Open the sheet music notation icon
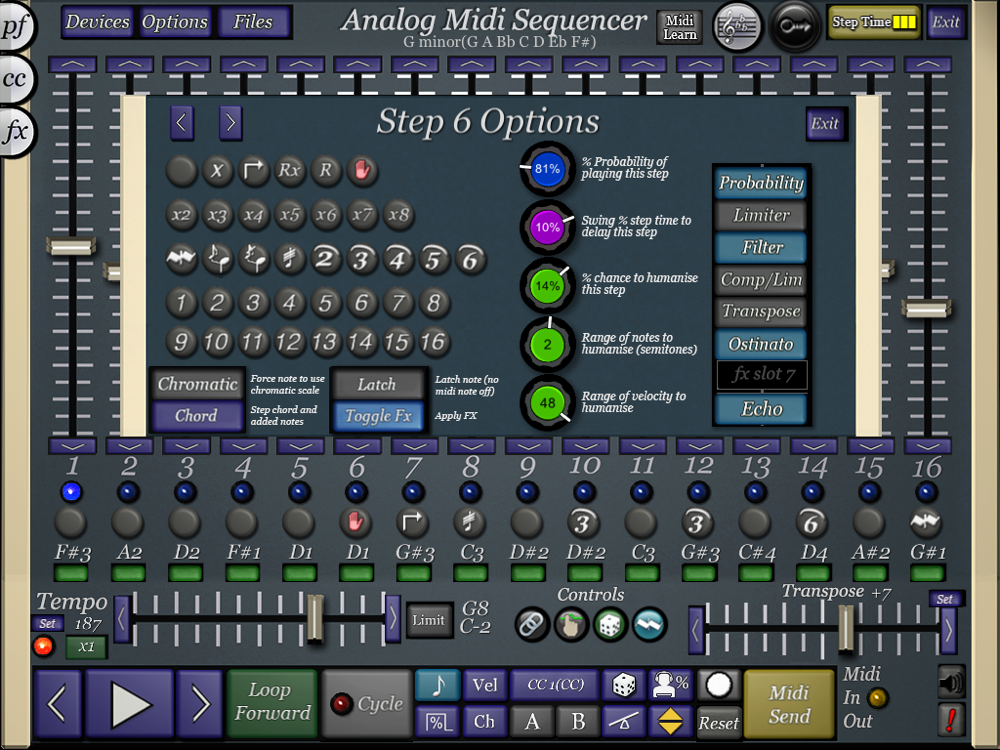The width and height of the screenshot is (1000, 750). pyautogui.click(x=737, y=23)
